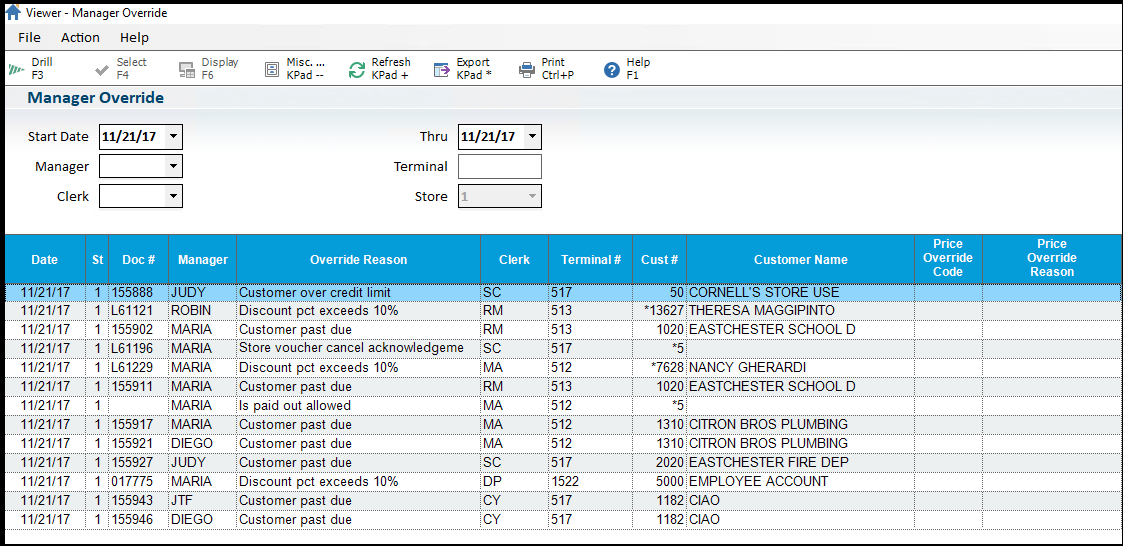Click the Display F6 toolbar icon
The height and width of the screenshot is (546, 1123).
coord(186,69)
